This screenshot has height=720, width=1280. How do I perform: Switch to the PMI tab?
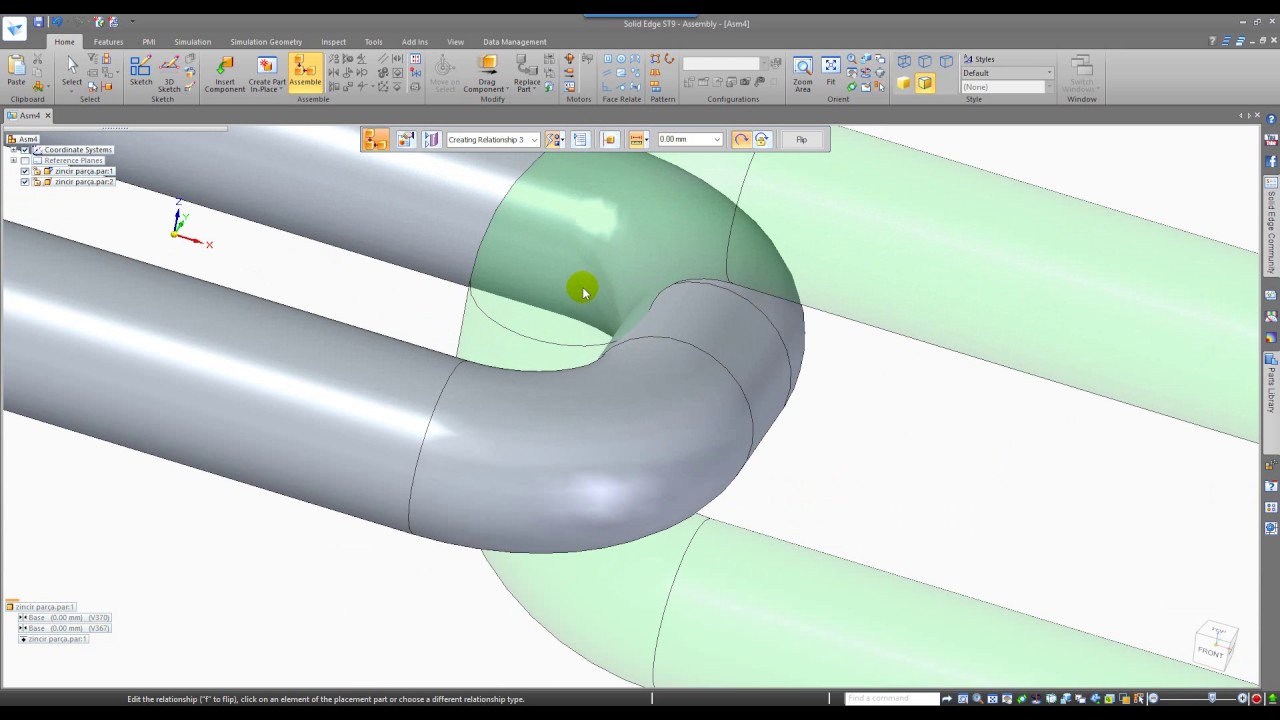coord(148,42)
